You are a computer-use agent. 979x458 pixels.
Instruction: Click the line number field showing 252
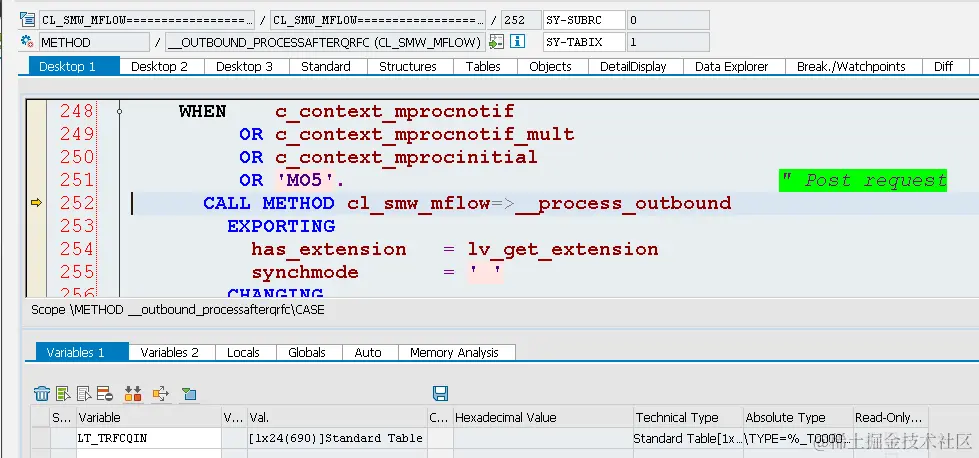coord(521,20)
